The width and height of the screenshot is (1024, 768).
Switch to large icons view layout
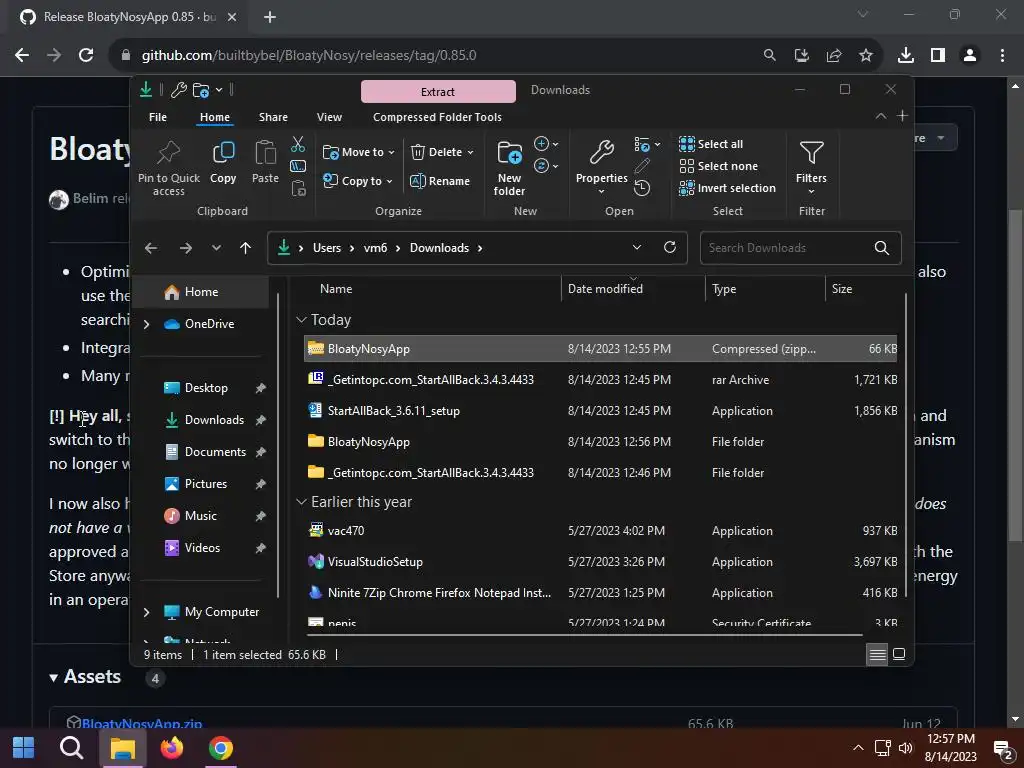pyautogui.click(x=899, y=654)
